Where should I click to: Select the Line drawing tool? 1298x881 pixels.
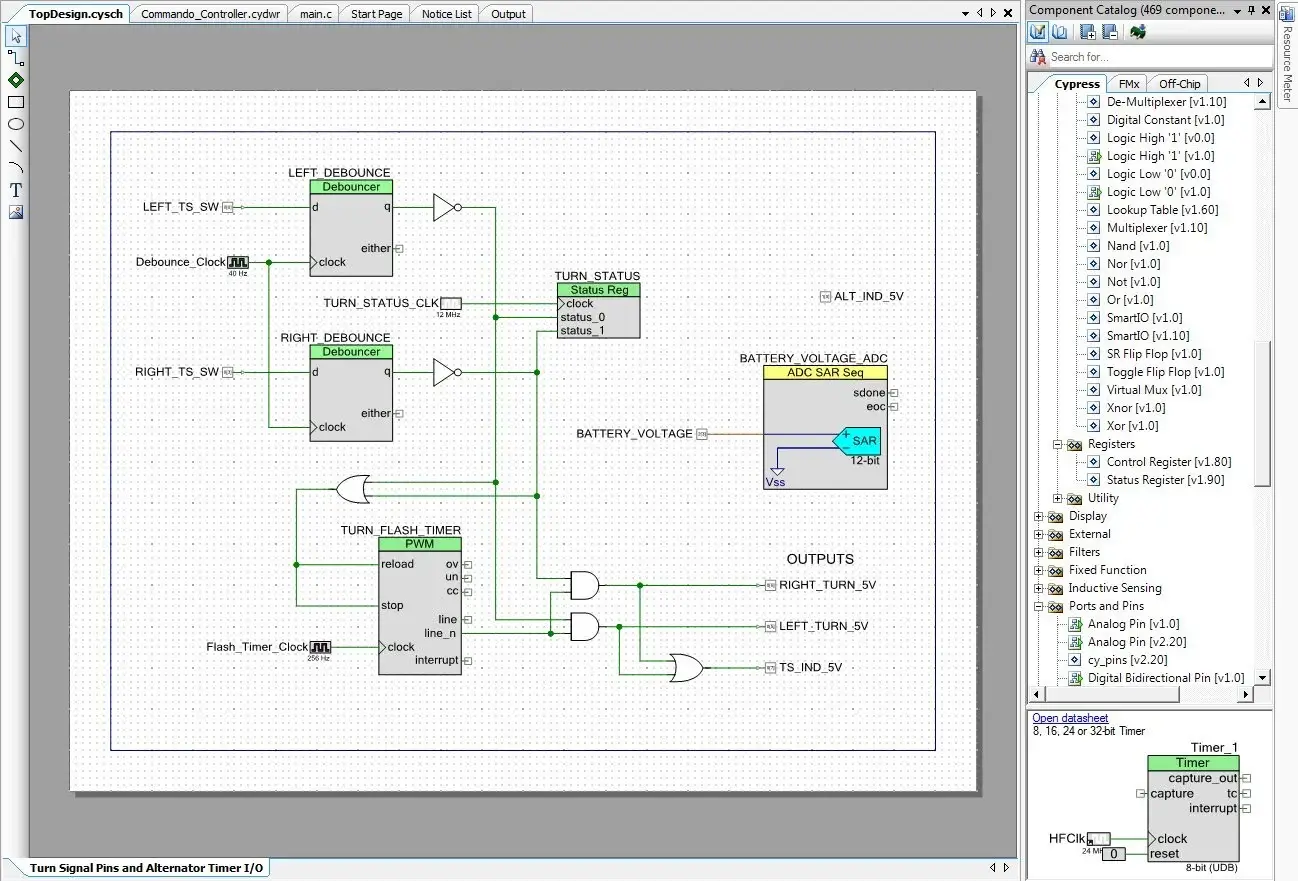click(x=15, y=146)
